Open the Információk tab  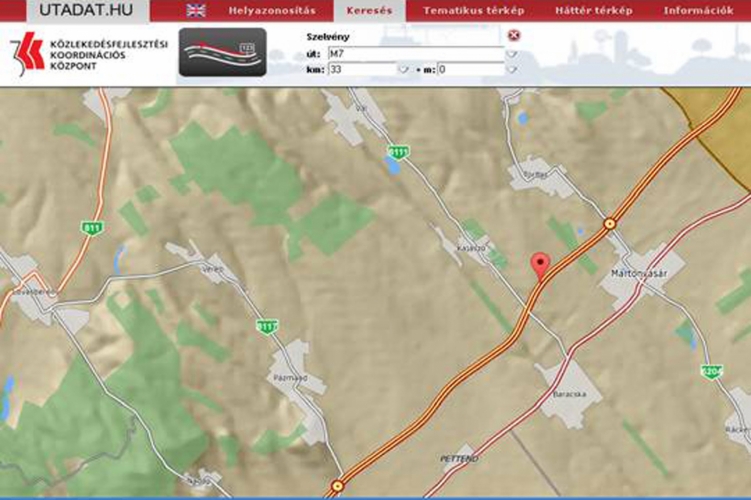pyautogui.click(x=698, y=11)
